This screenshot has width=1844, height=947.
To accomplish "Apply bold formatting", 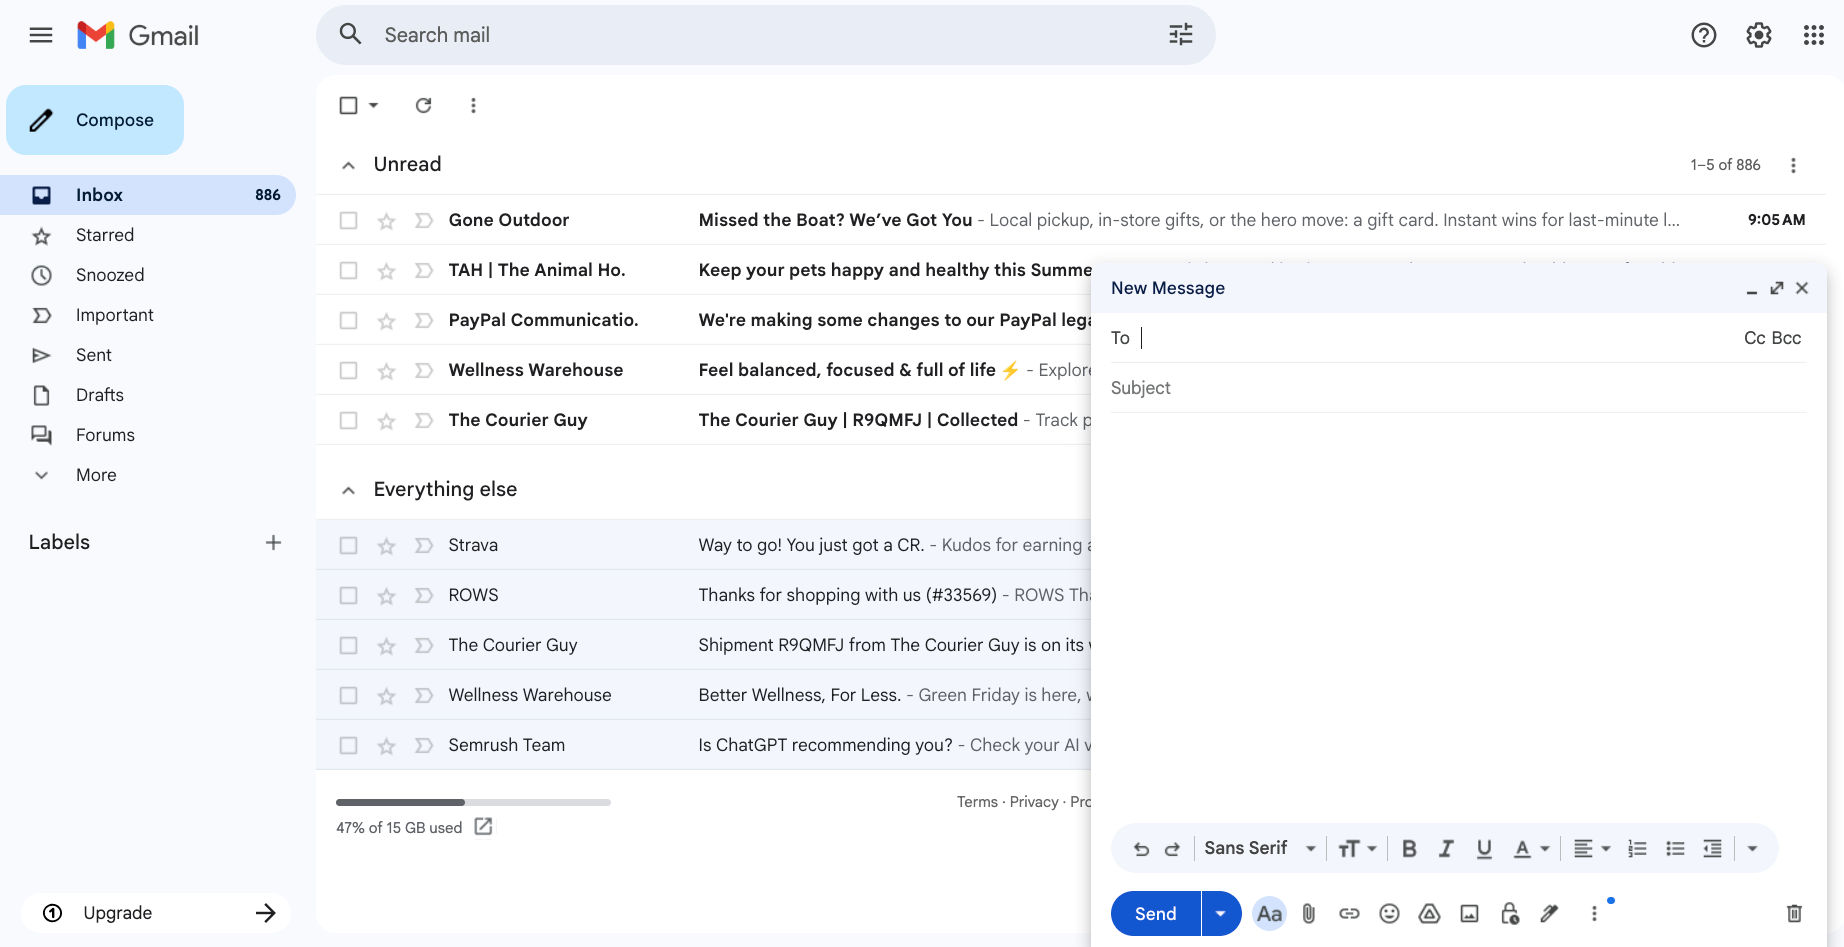I will tap(1409, 849).
